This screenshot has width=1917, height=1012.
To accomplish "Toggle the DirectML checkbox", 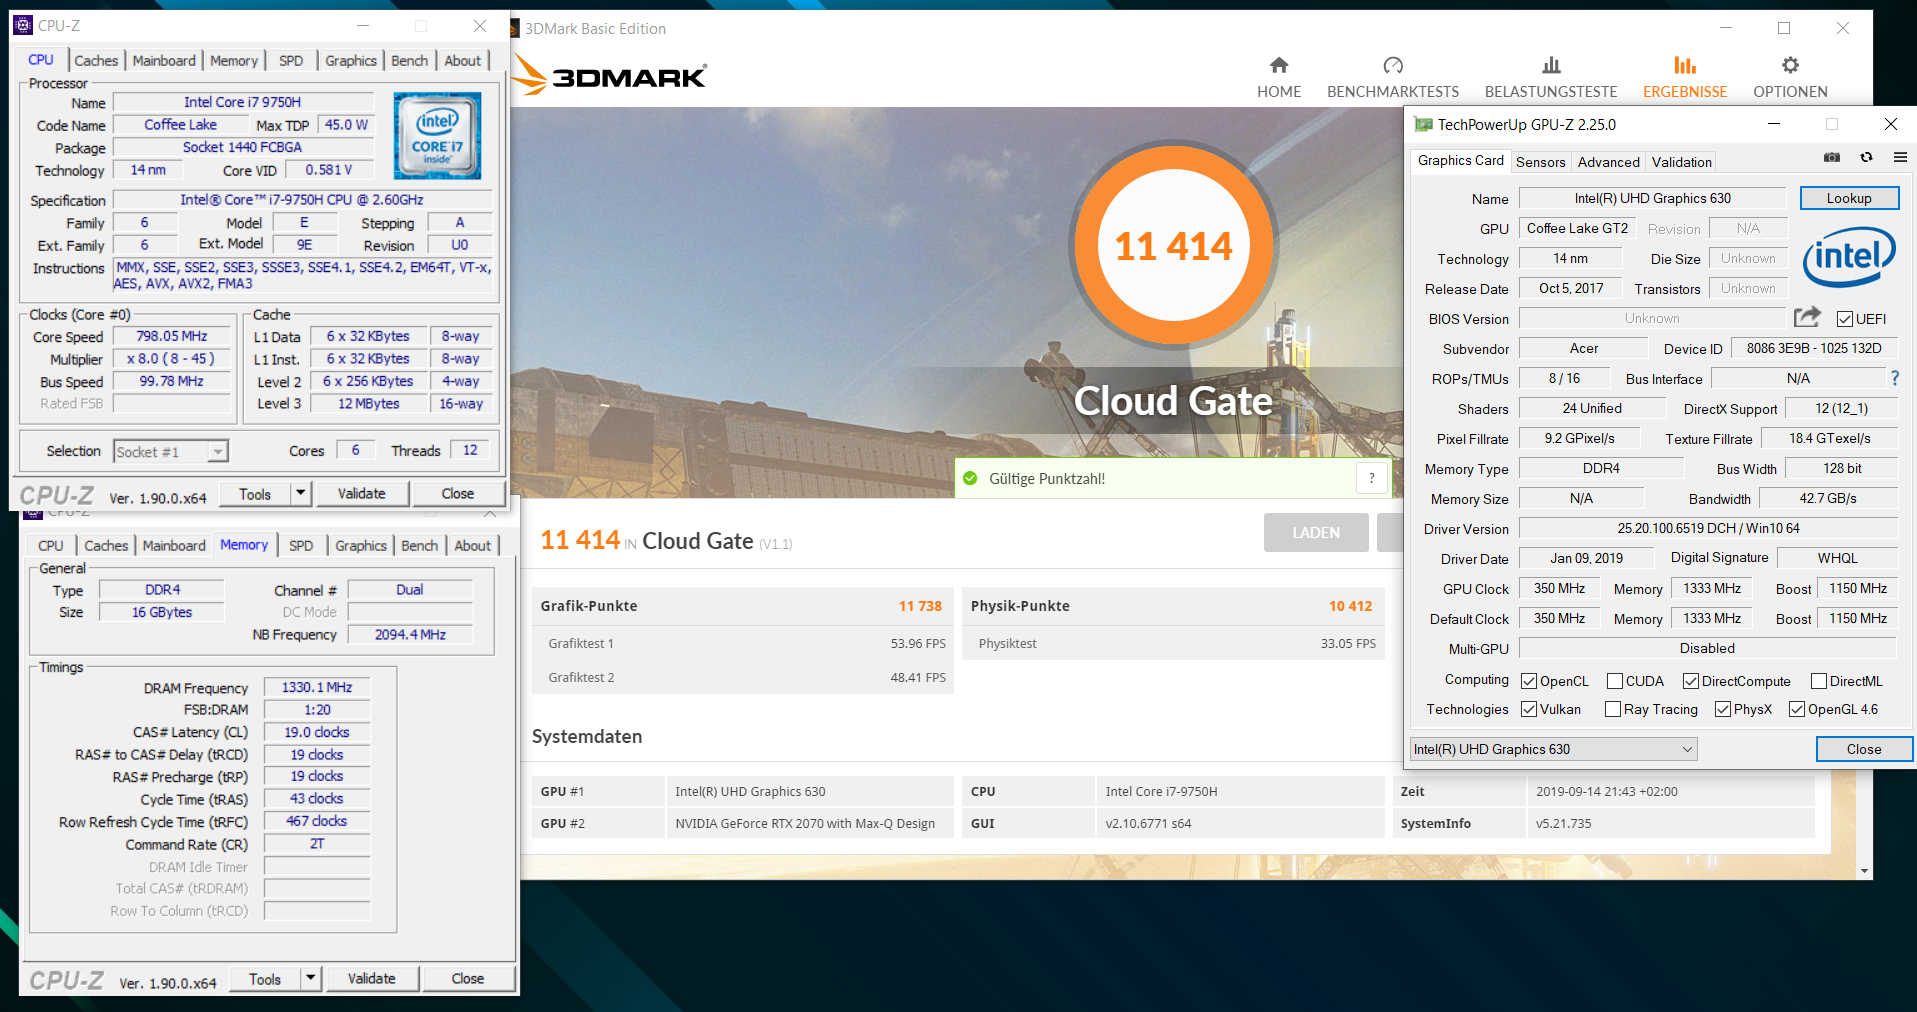I will click(x=1819, y=681).
